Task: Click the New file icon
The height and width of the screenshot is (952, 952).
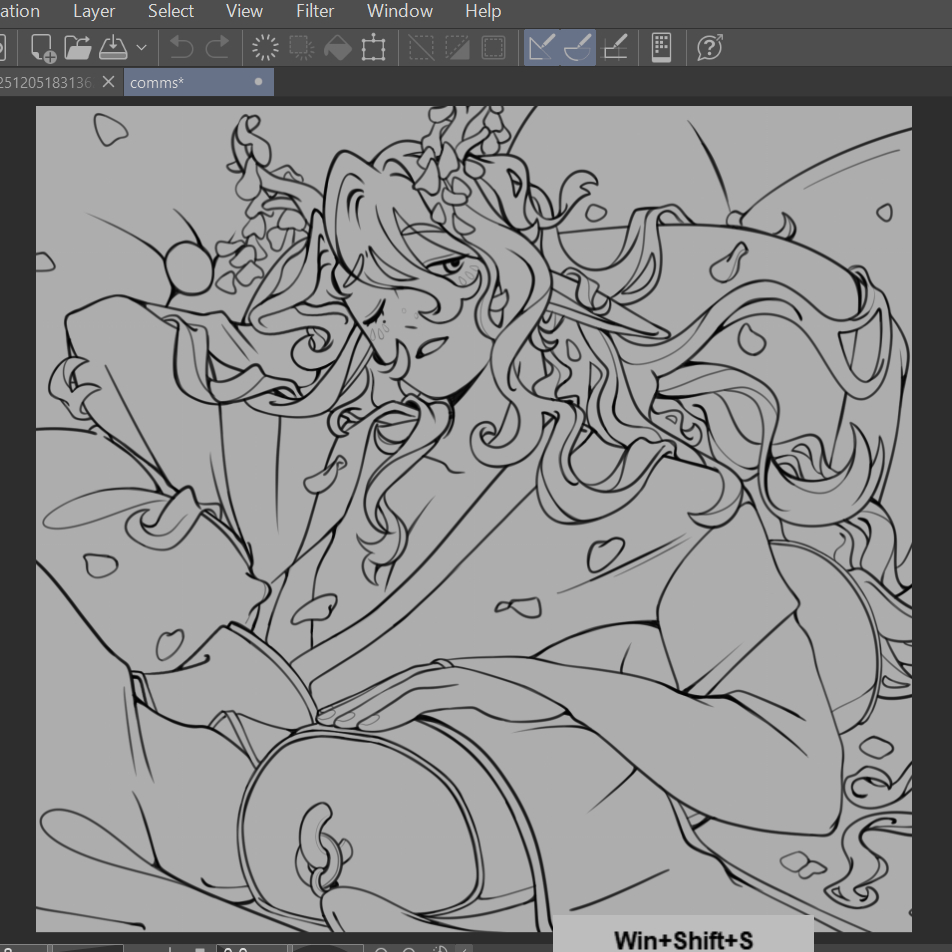Action: click(x=43, y=47)
